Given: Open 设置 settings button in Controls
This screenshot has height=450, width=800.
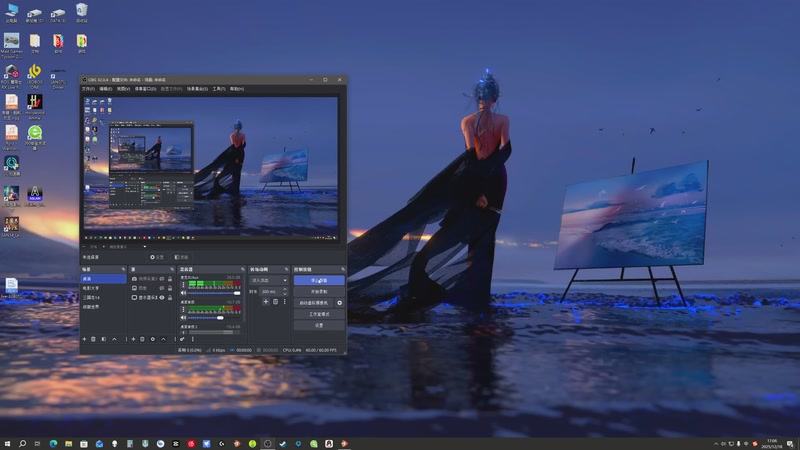Looking at the screenshot, I should point(319,325).
